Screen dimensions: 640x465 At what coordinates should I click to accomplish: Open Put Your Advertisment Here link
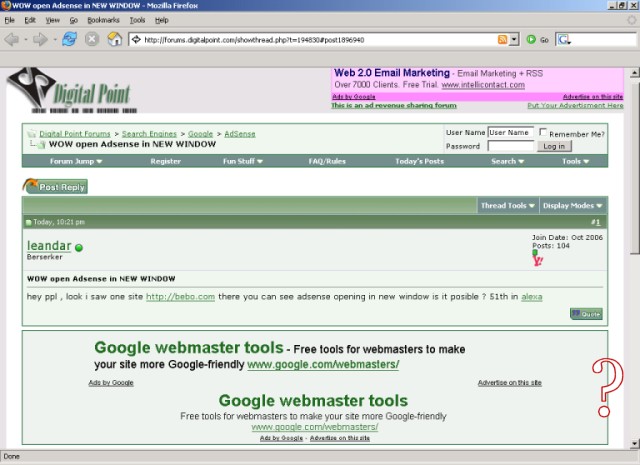(x=575, y=105)
